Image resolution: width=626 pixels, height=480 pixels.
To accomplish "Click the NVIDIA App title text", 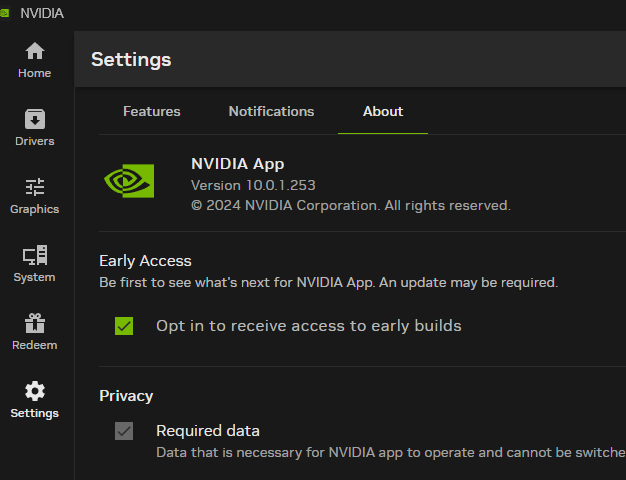I will [x=238, y=164].
